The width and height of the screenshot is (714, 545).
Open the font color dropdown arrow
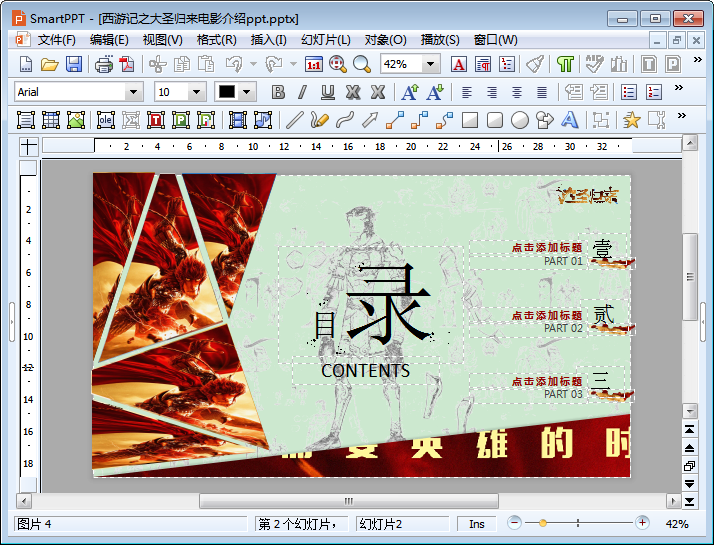pyautogui.click(x=246, y=92)
